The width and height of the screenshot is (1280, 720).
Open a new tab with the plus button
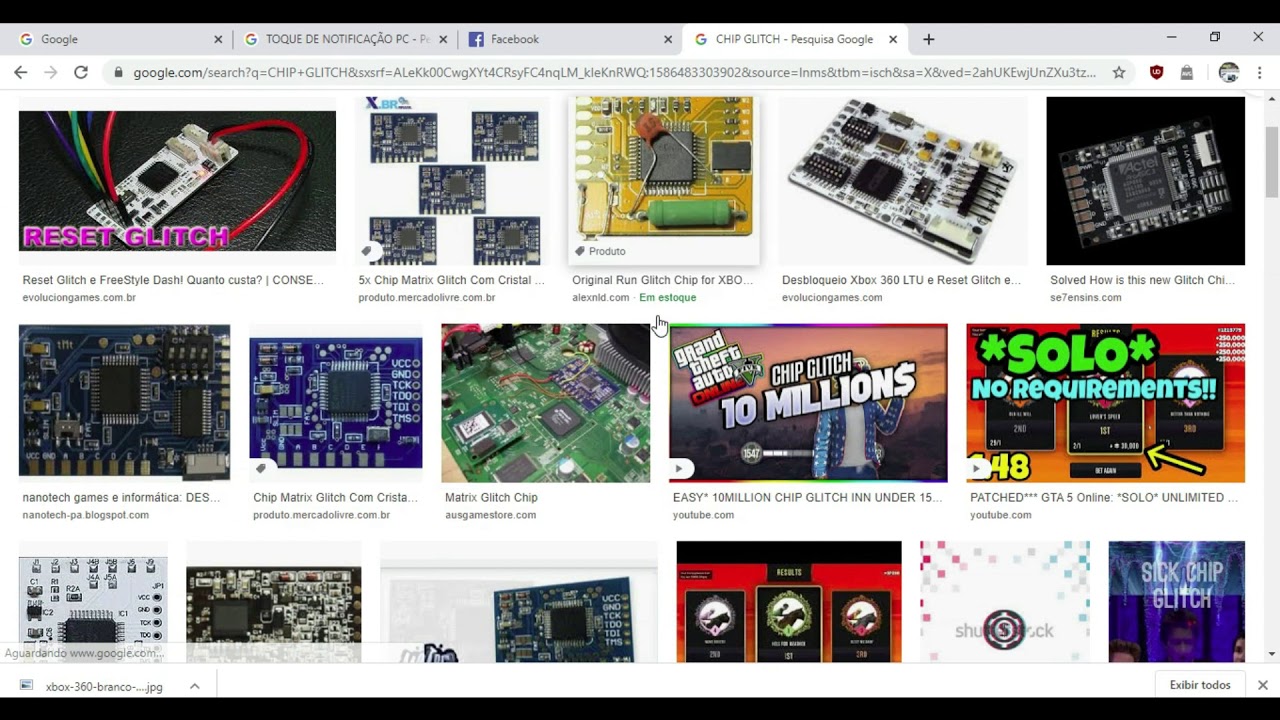928,39
